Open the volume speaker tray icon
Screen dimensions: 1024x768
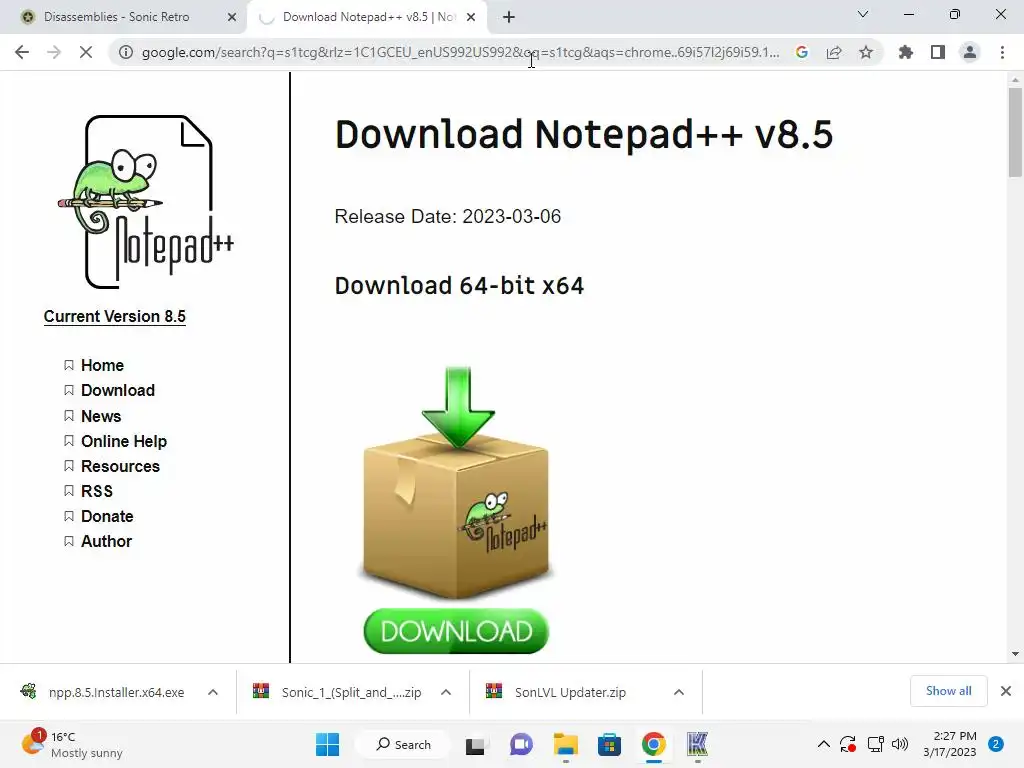point(900,744)
